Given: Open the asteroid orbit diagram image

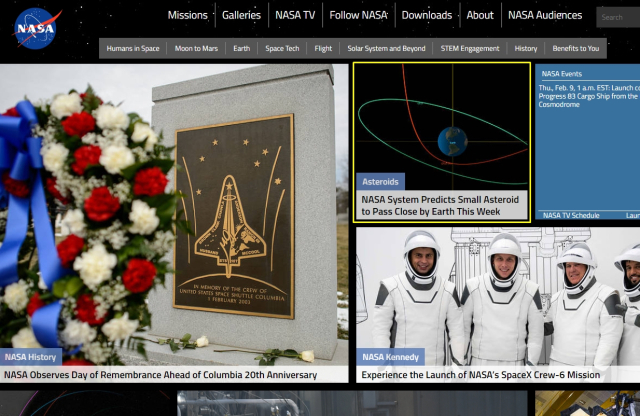Looking at the screenshot, I should (x=442, y=127).
